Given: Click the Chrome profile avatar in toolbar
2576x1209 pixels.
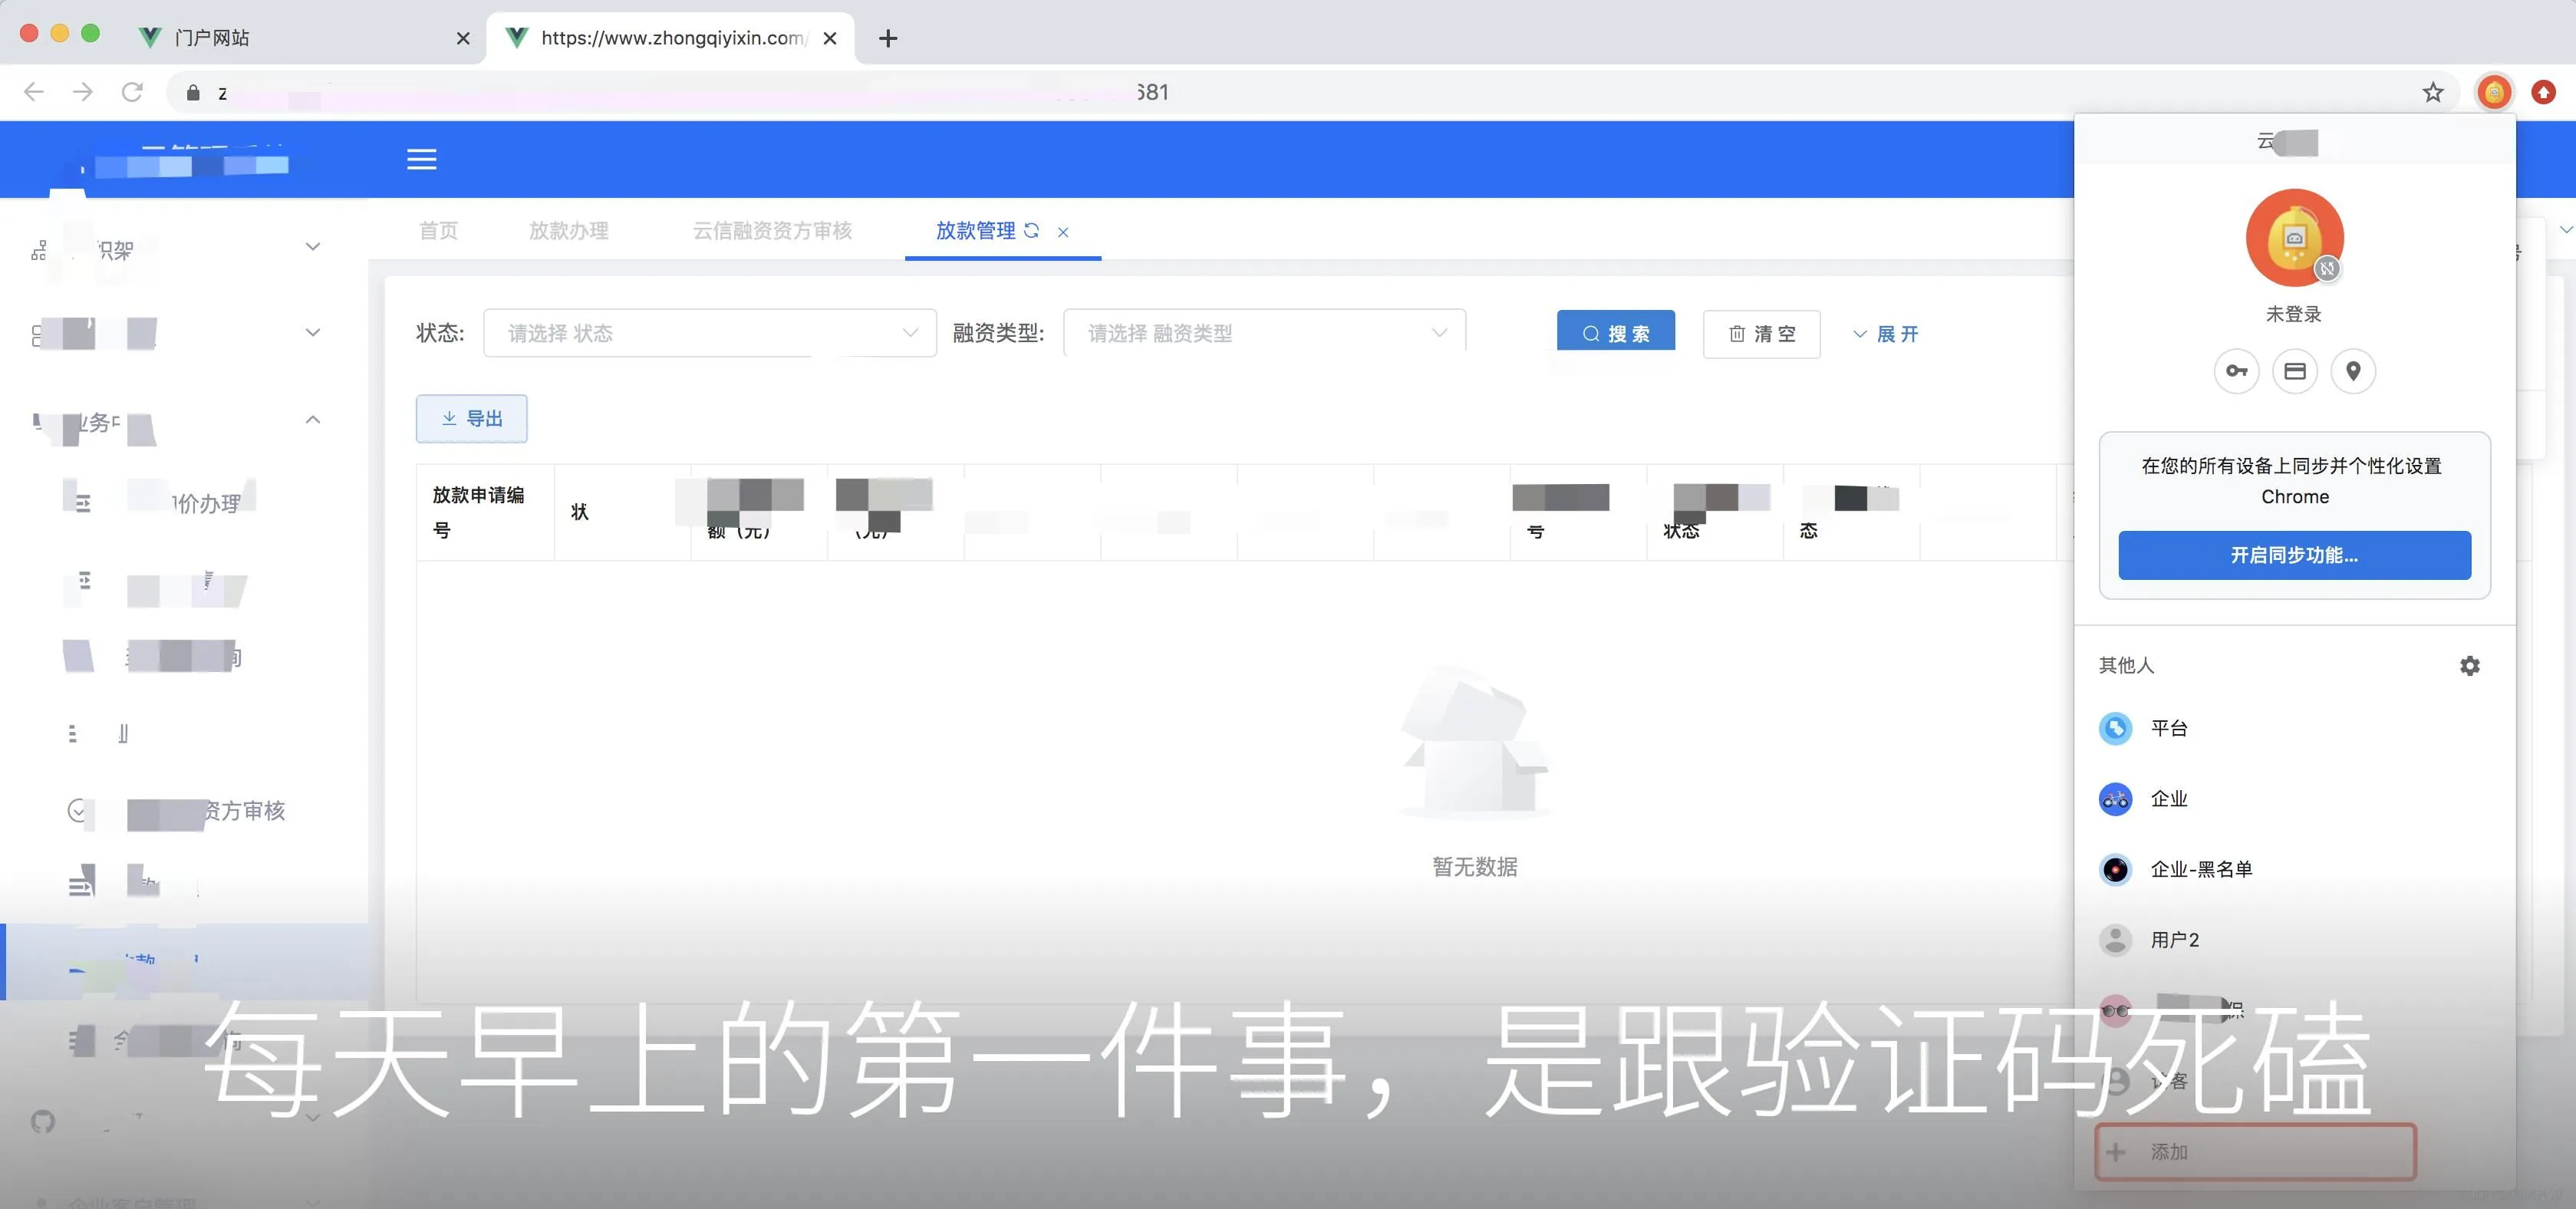Looking at the screenshot, I should click(x=2494, y=93).
